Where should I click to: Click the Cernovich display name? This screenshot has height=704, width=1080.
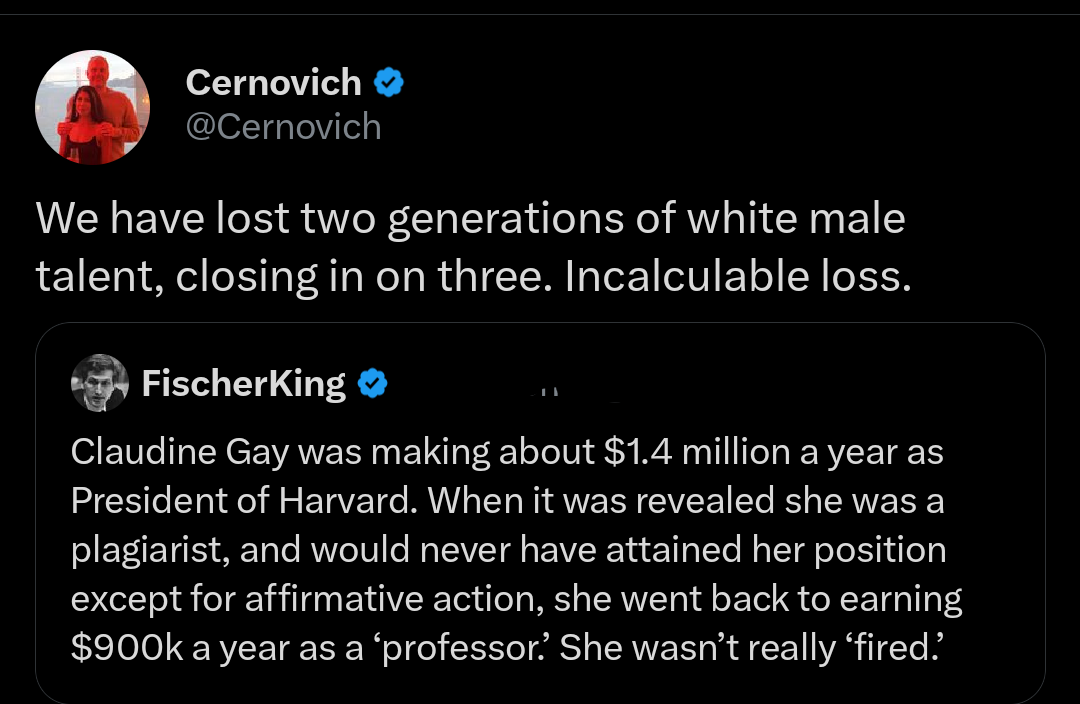(273, 83)
